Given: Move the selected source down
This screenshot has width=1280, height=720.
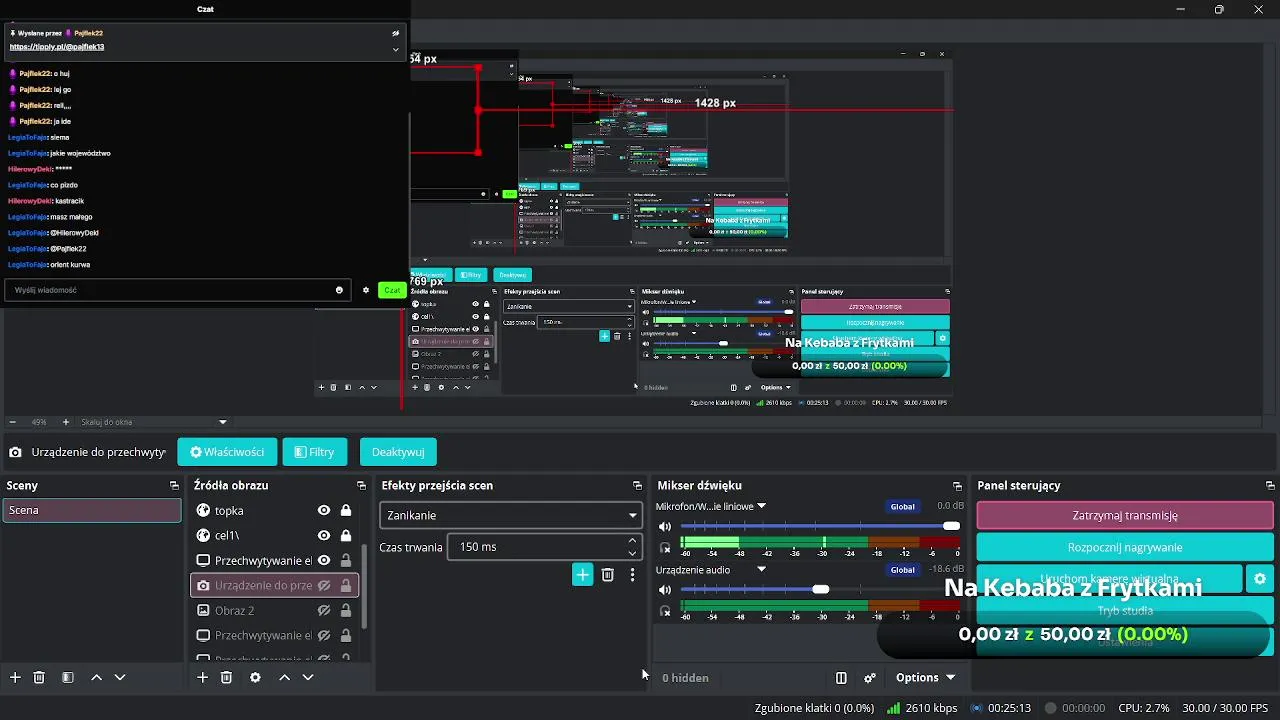Looking at the screenshot, I should (308, 677).
